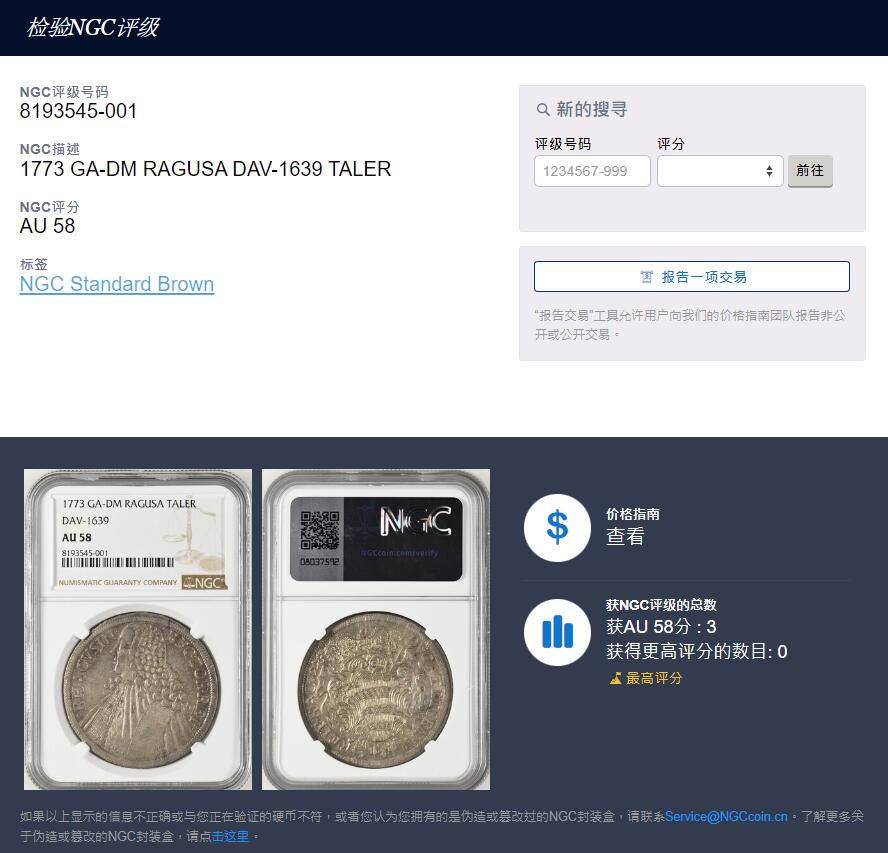Open the Service@NGCcoin.cn email link
This screenshot has width=888, height=853.
(726, 816)
